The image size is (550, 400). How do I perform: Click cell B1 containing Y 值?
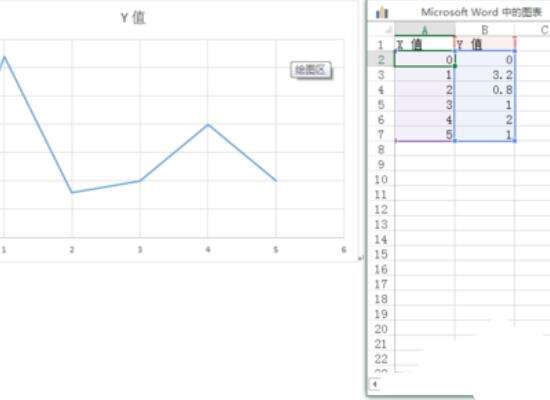(485, 44)
